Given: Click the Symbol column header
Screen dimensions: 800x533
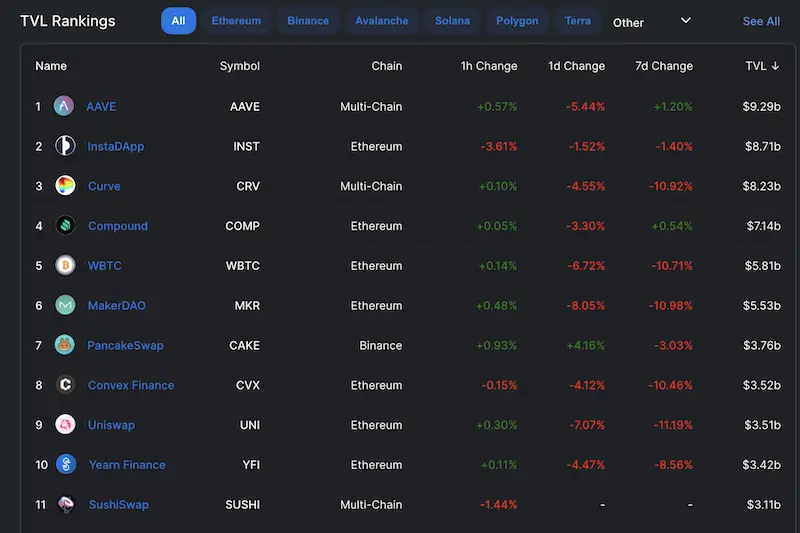Looking at the screenshot, I should [x=240, y=66].
